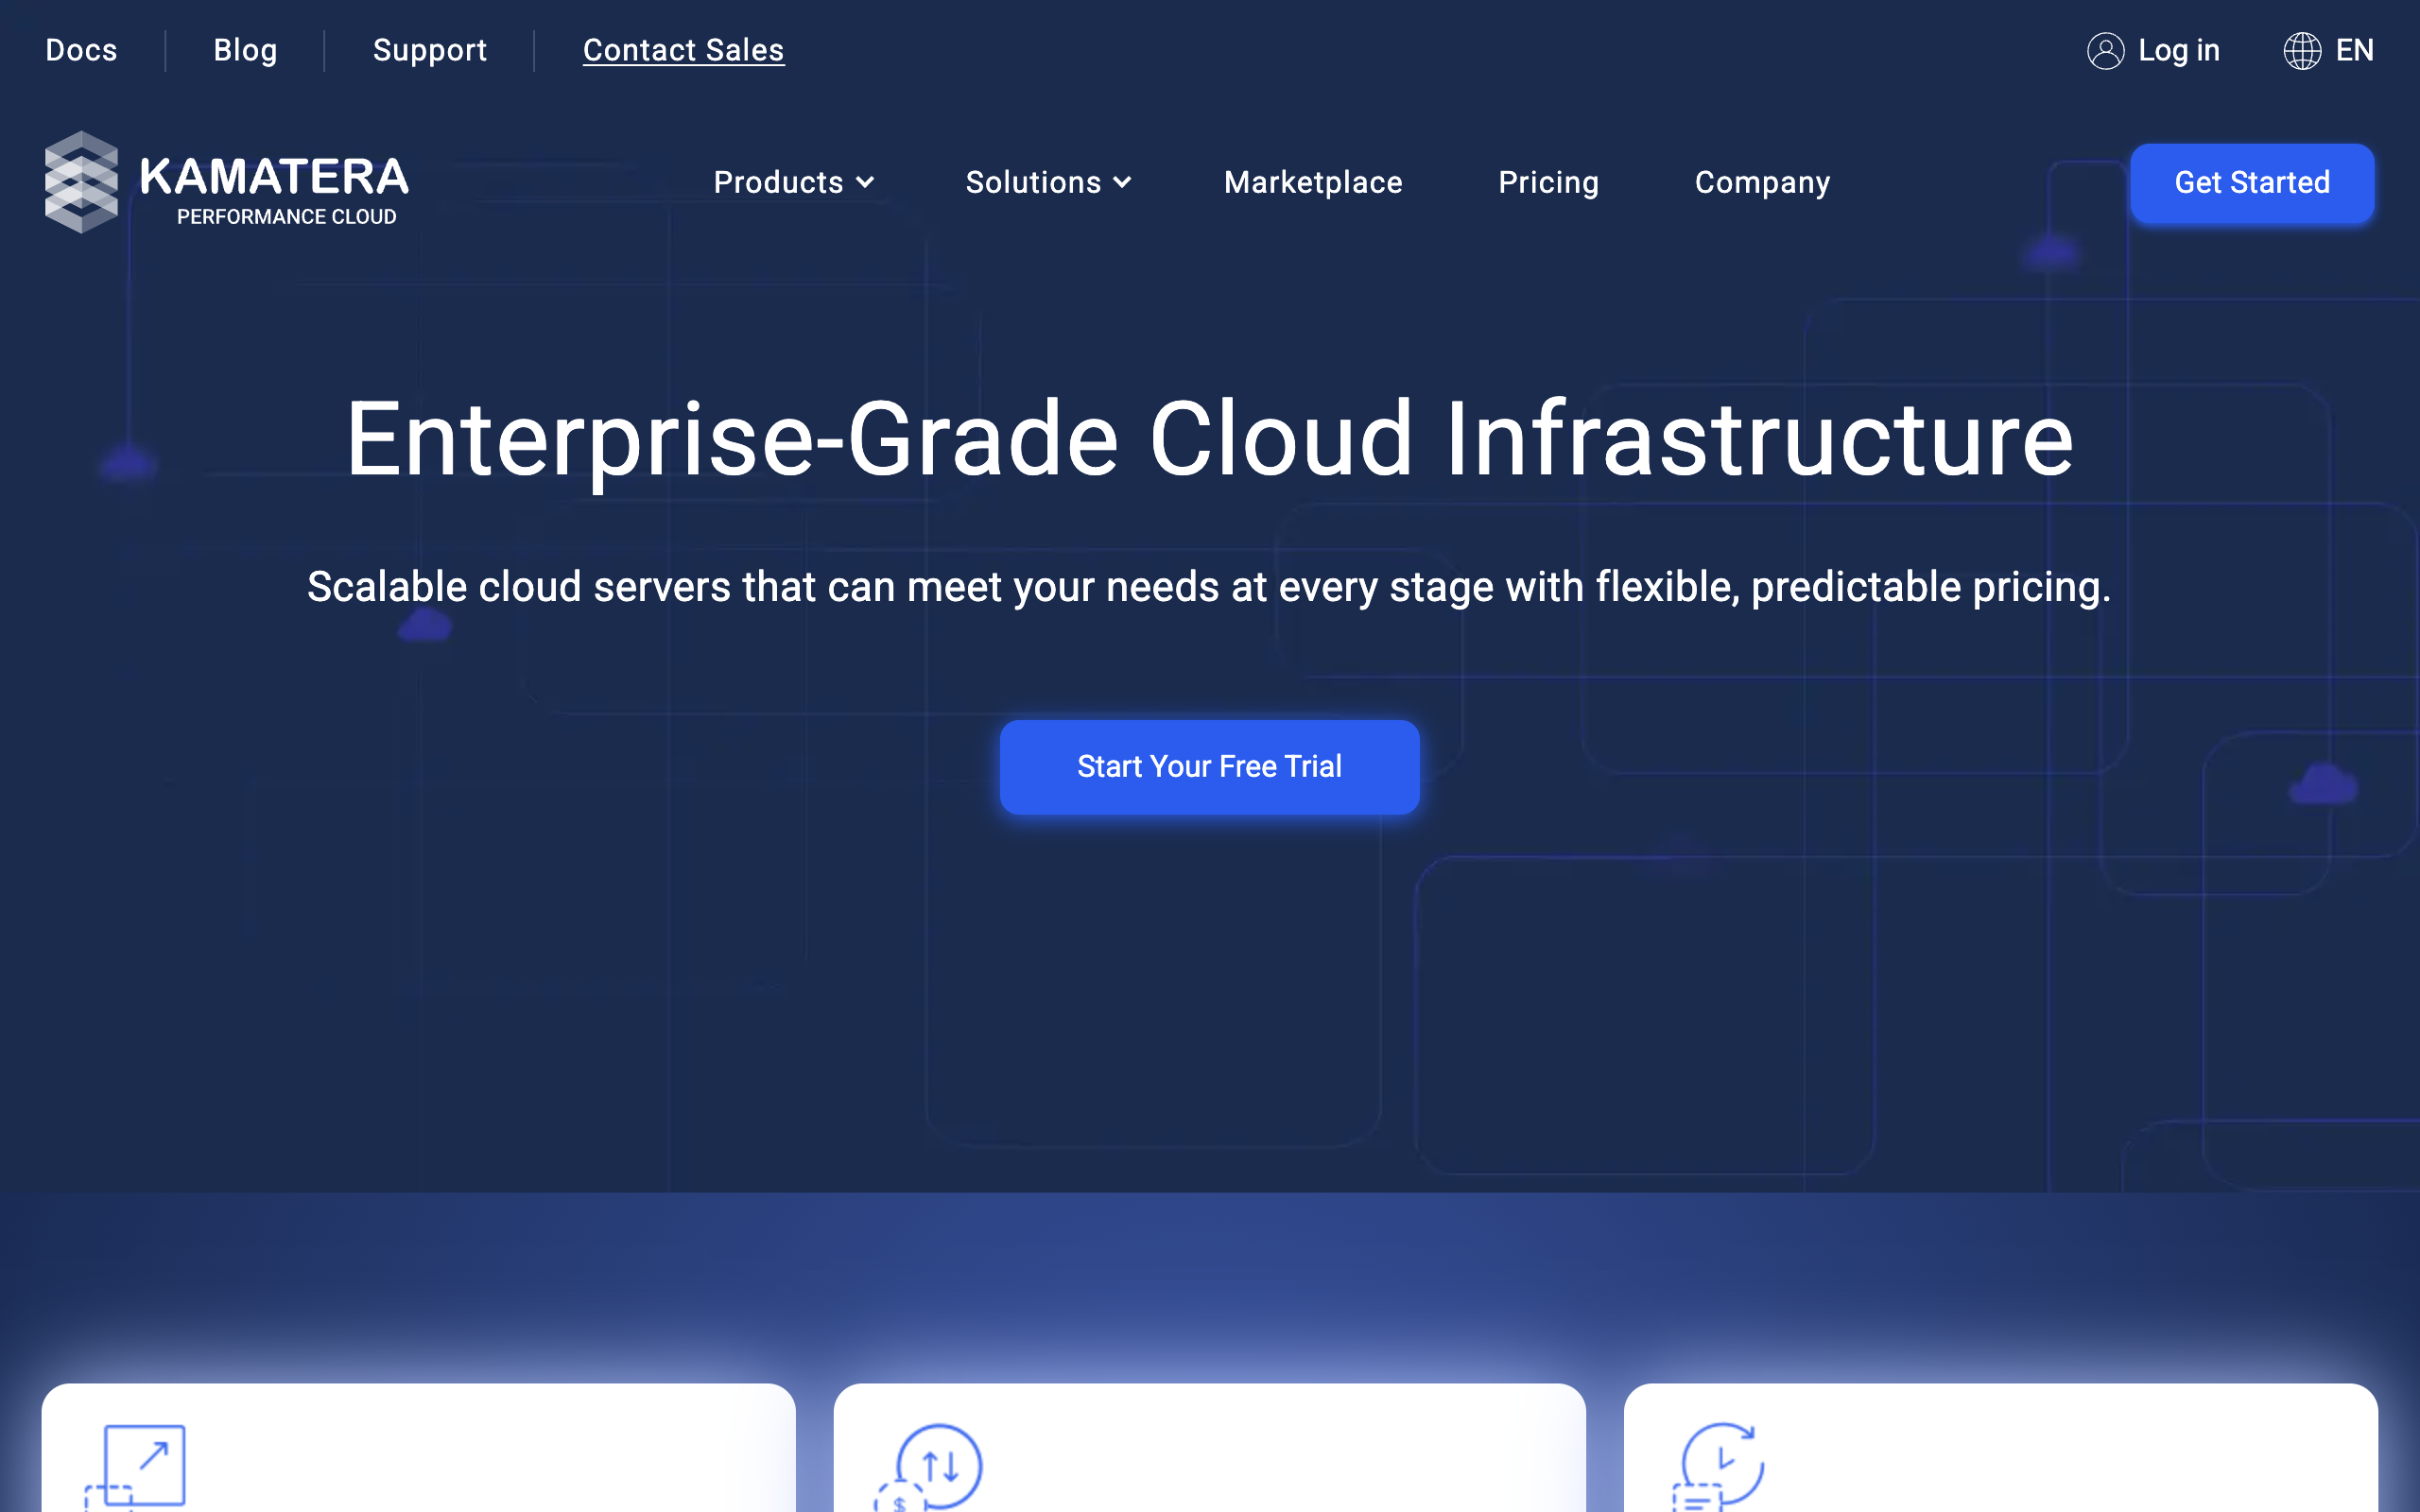Click the Start Your Free Trial button
The width and height of the screenshot is (2420, 1512).
(x=1209, y=767)
